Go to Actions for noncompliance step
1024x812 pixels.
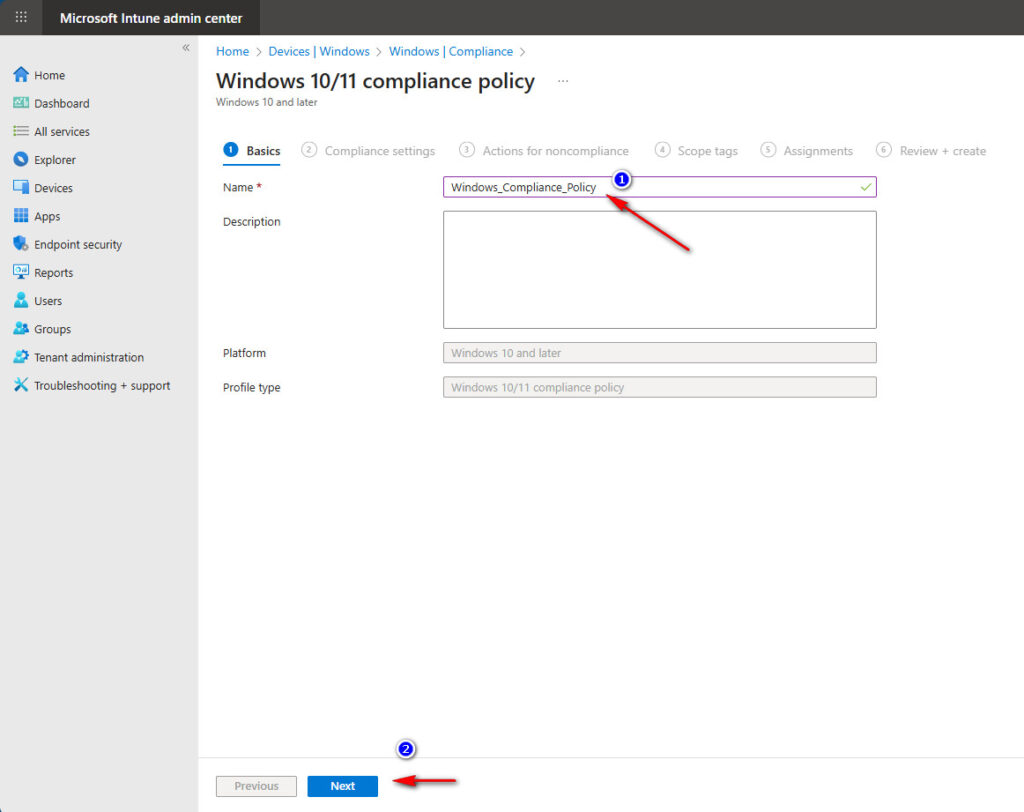[555, 151]
